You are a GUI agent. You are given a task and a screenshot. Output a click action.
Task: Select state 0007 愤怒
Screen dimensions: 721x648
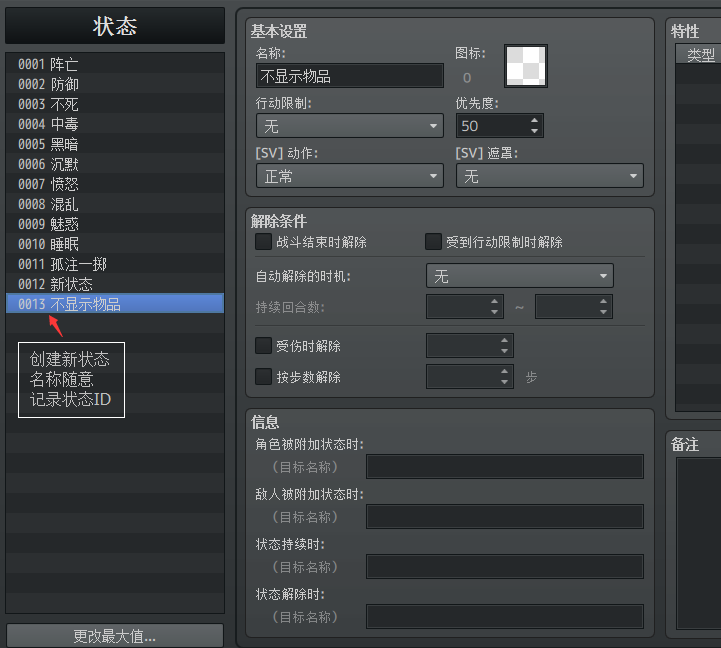[x=115, y=184]
